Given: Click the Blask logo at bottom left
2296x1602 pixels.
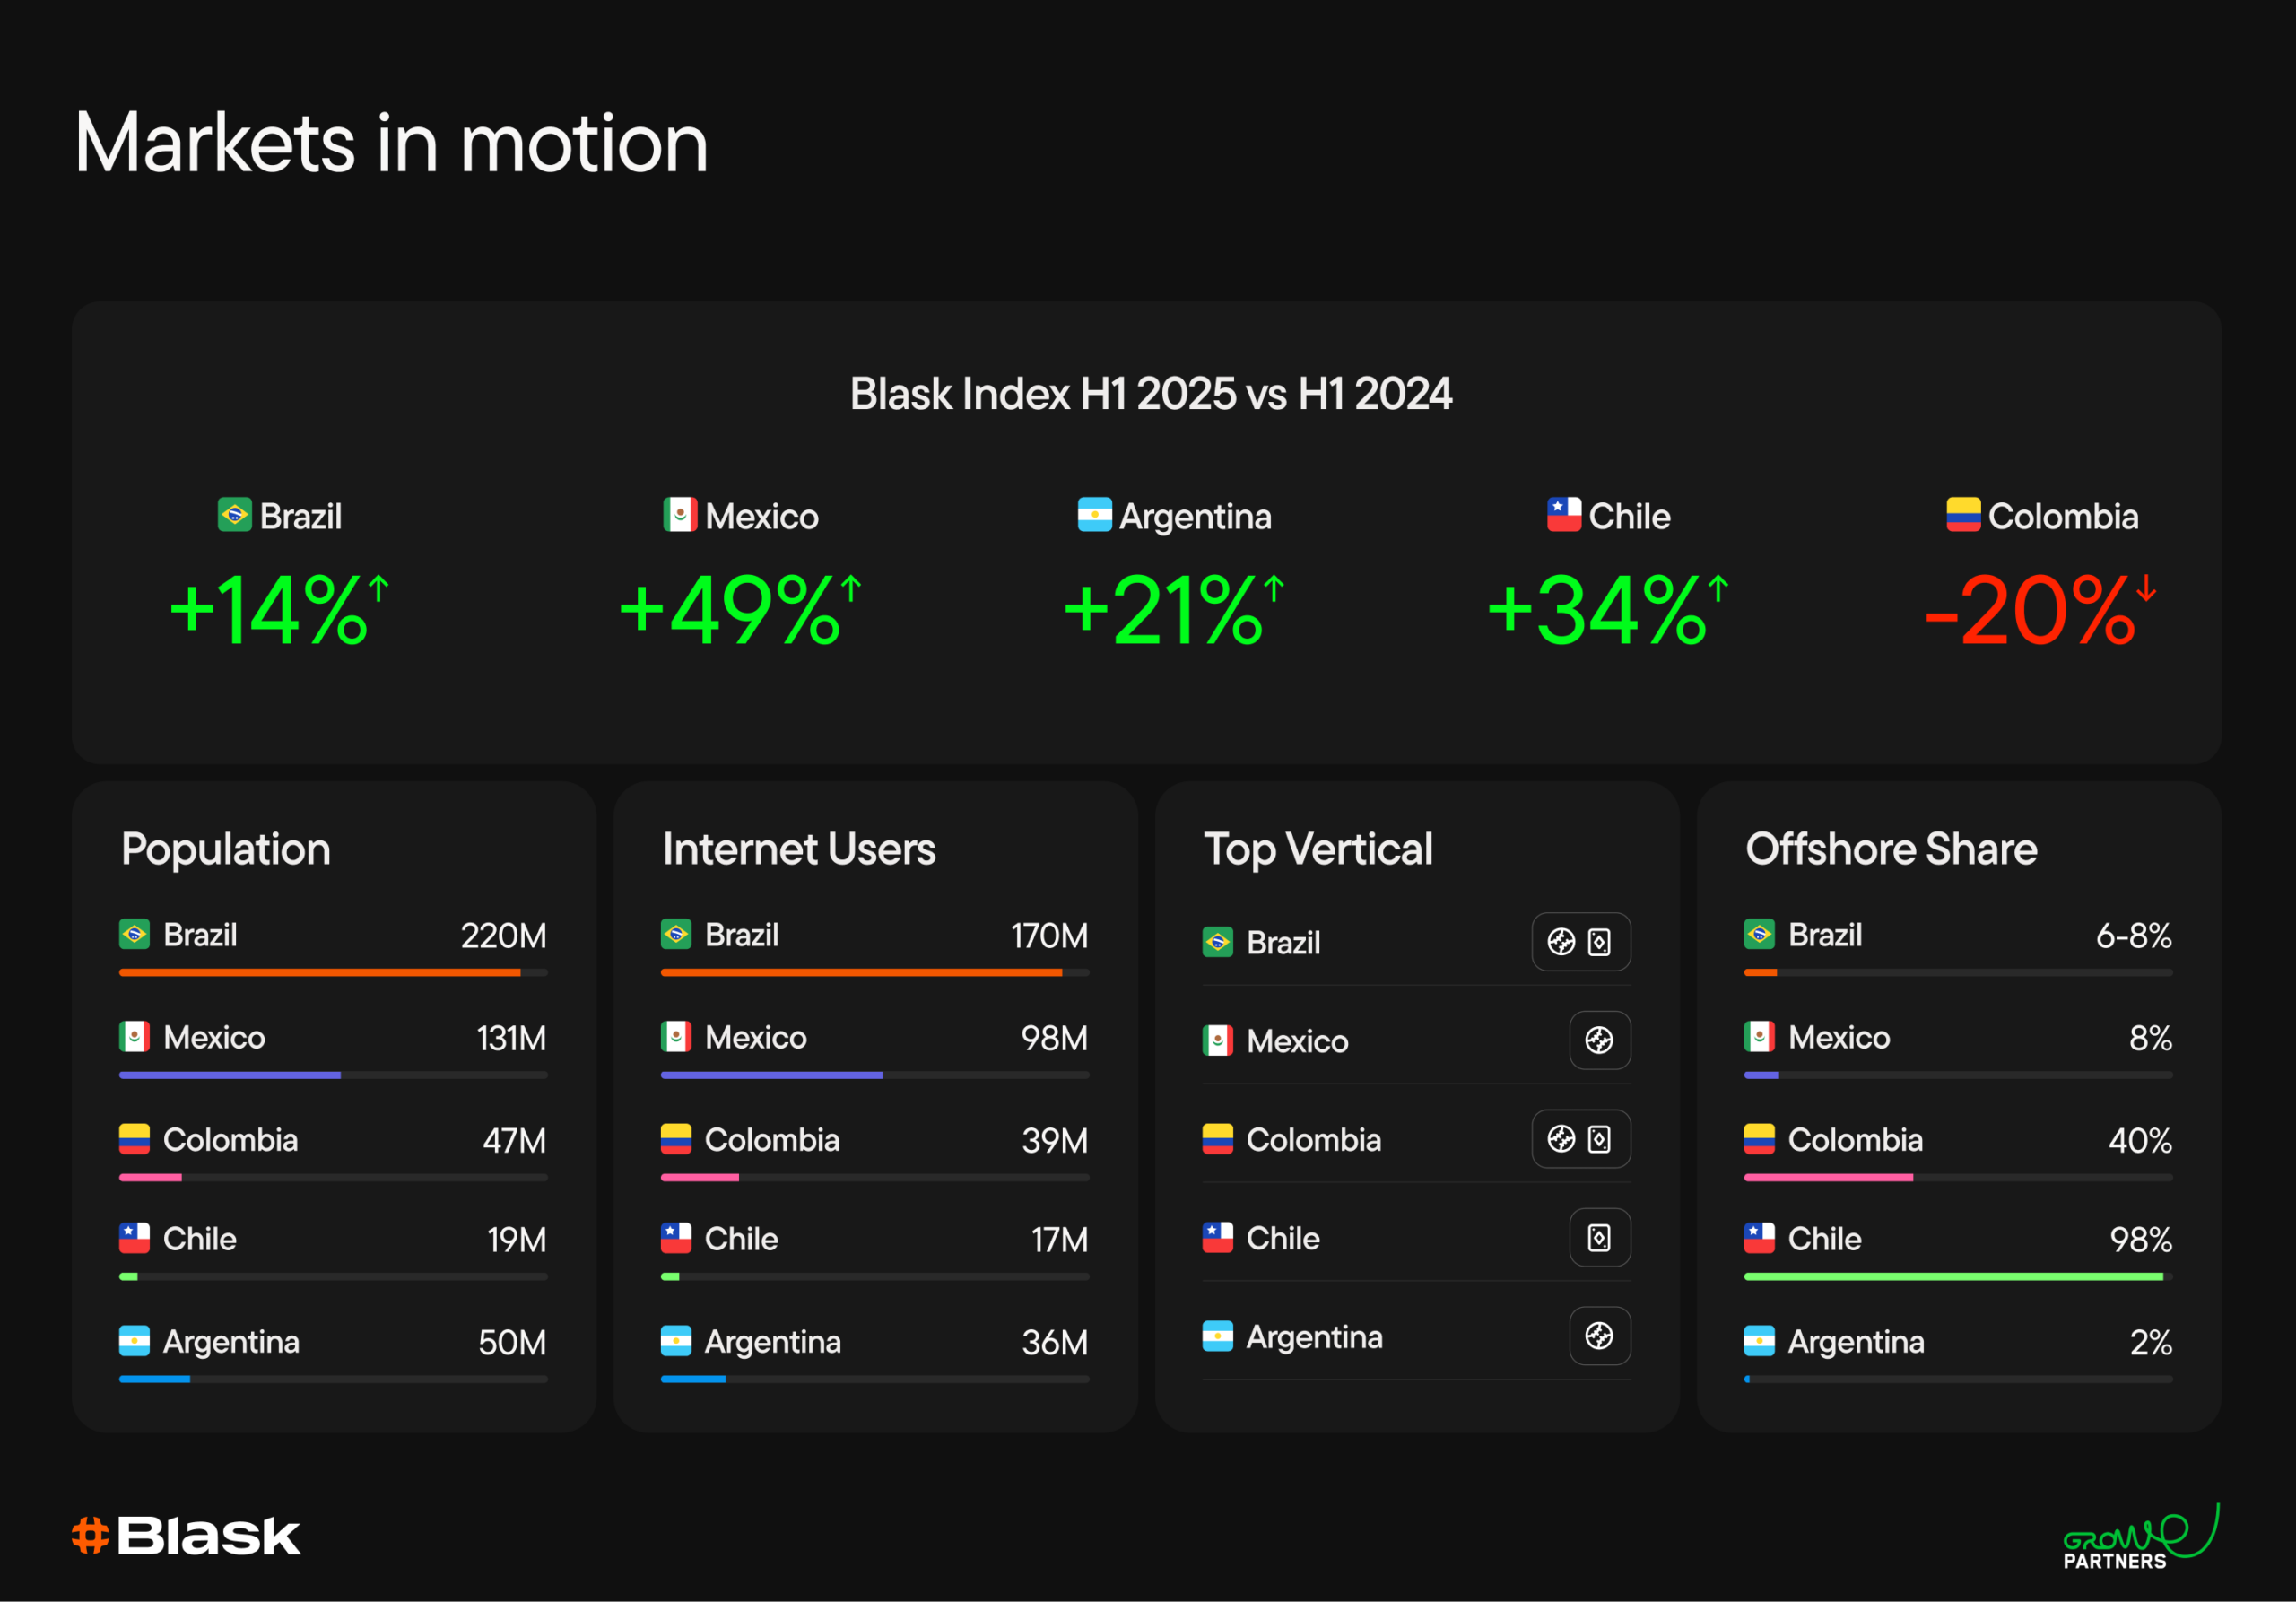Looking at the screenshot, I should (x=186, y=1536).
